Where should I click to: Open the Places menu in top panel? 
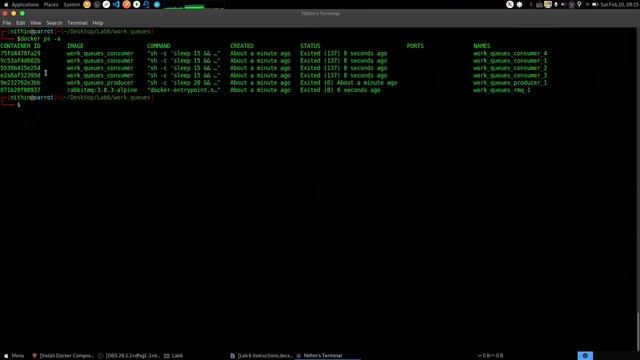point(51,4)
